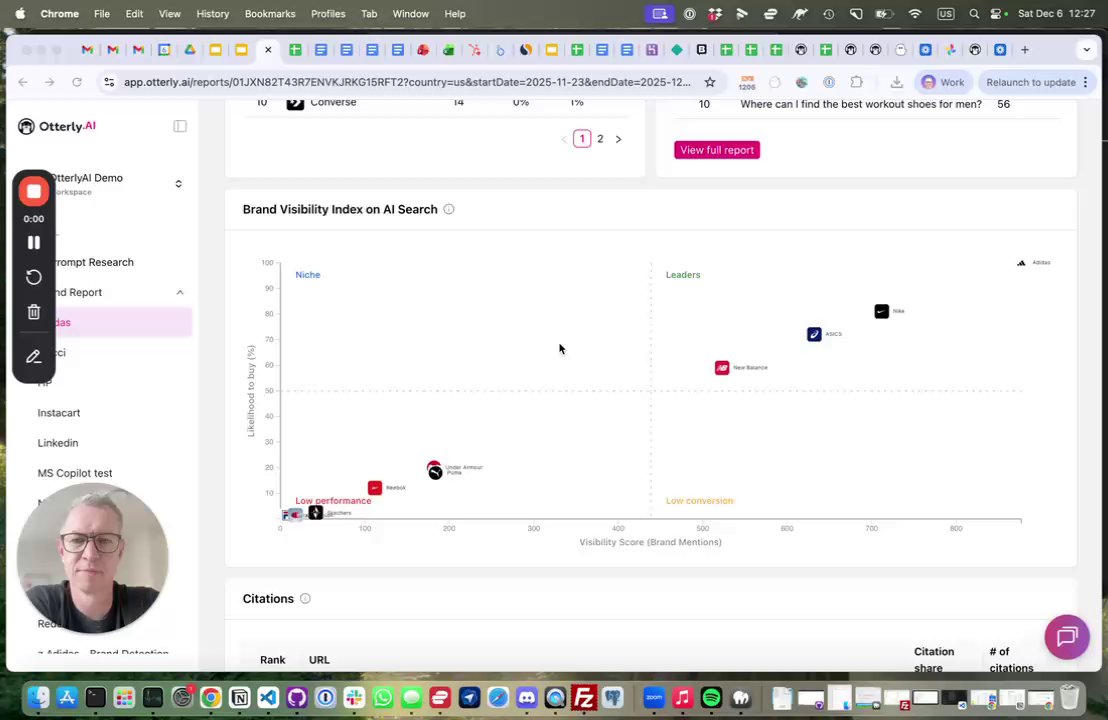Select the Adidas data point in the chart
1108x720 pixels.
1021,263
